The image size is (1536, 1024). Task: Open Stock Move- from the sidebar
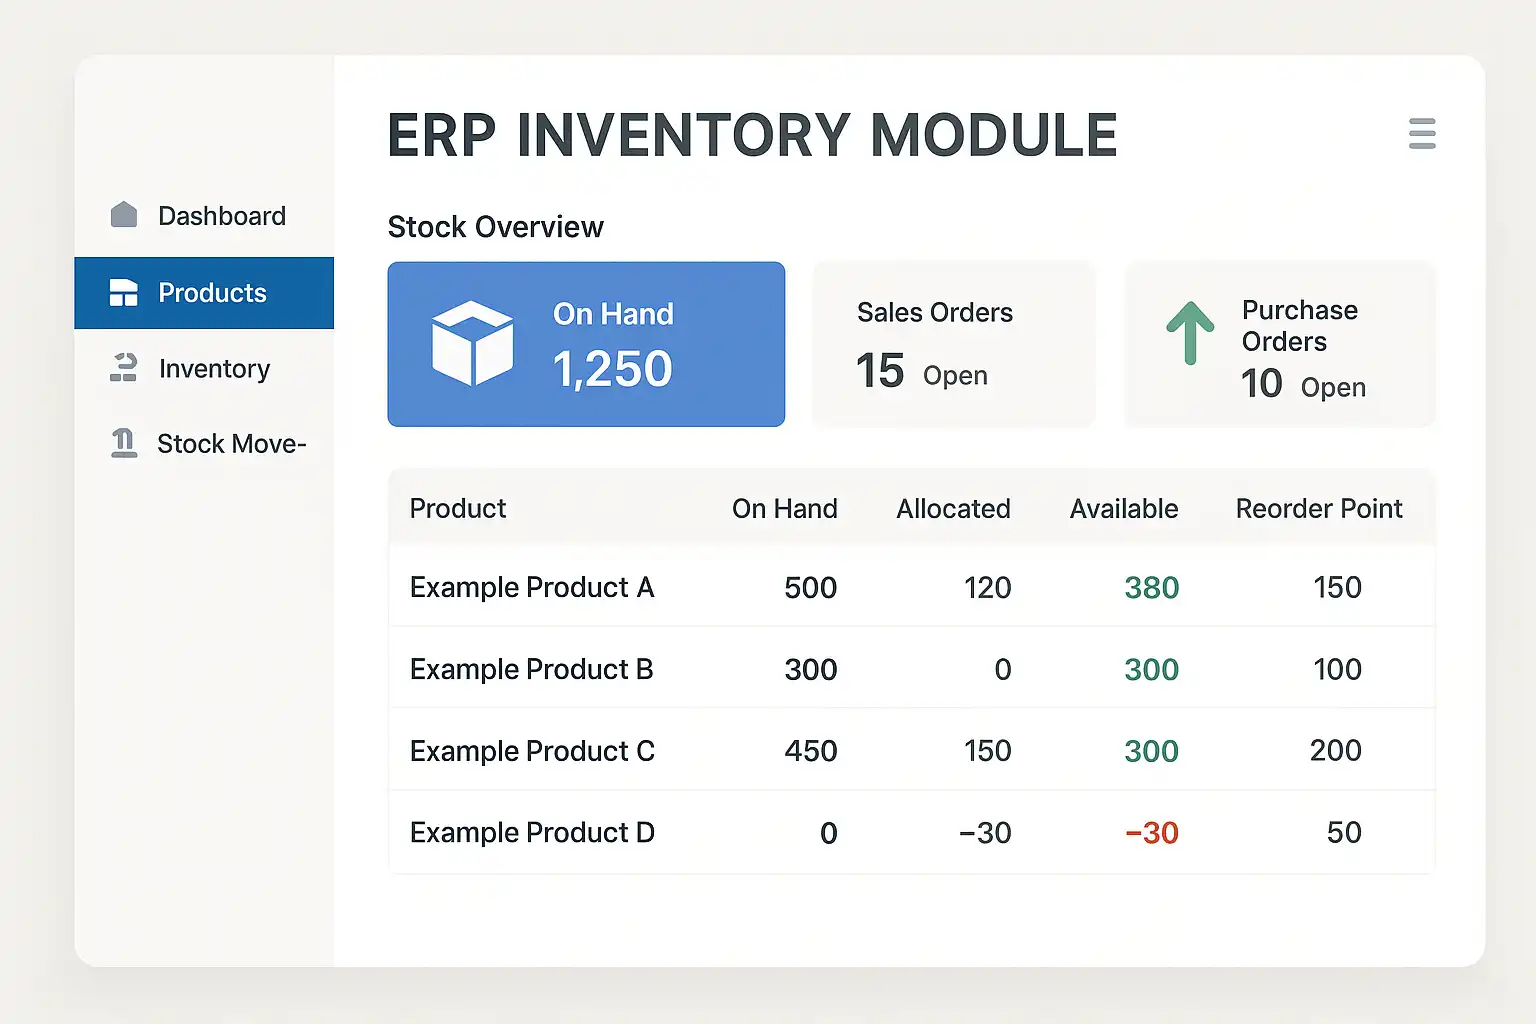click(x=204, y=444)
